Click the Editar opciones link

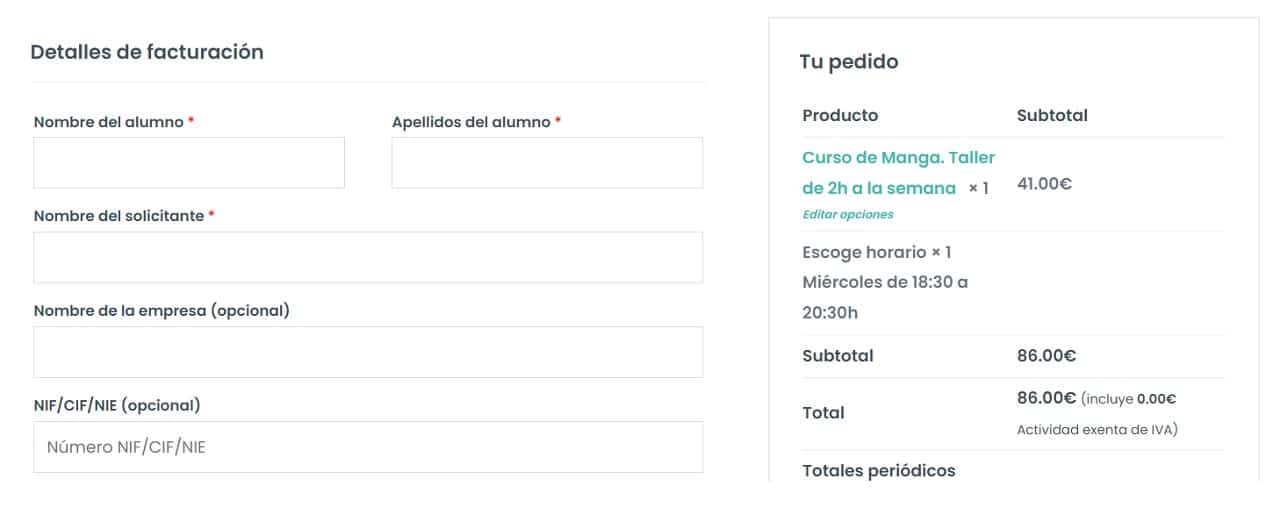click(848, 214)
